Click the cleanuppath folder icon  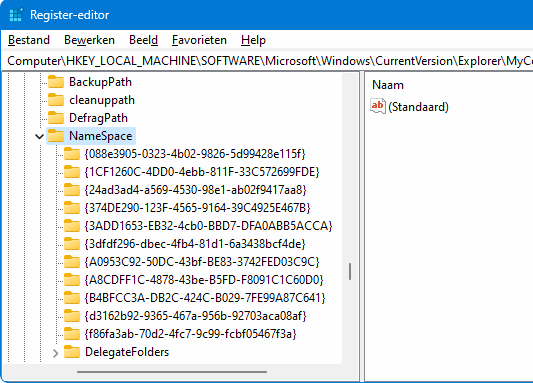pos(56,100)
